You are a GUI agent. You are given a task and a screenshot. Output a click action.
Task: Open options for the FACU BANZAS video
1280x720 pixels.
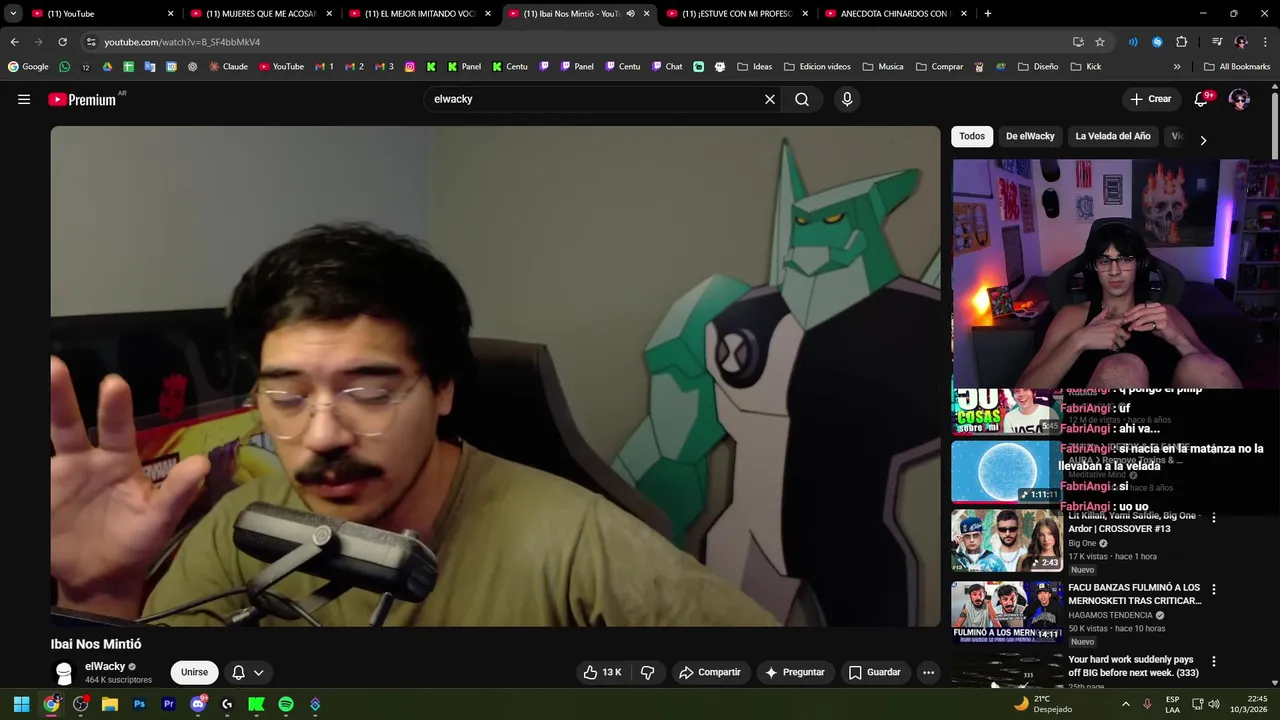(1214, 590)
